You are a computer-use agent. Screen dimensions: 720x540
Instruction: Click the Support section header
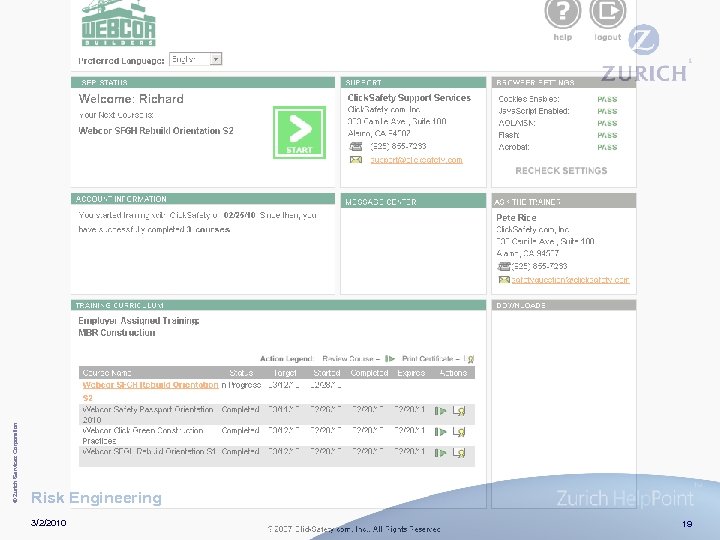point(413,82)
